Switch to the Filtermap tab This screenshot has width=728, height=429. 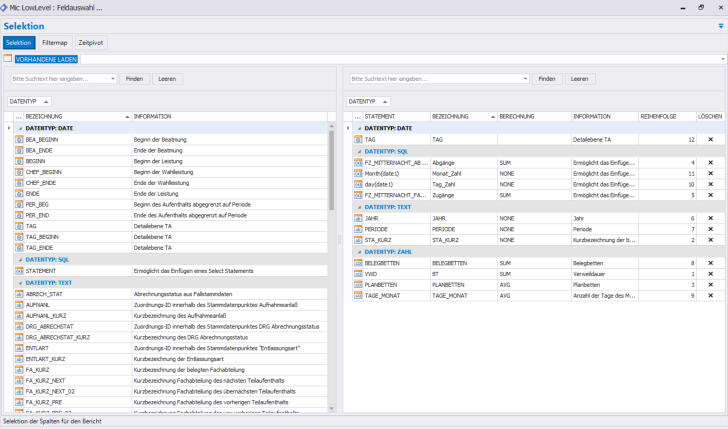[54, 43]
